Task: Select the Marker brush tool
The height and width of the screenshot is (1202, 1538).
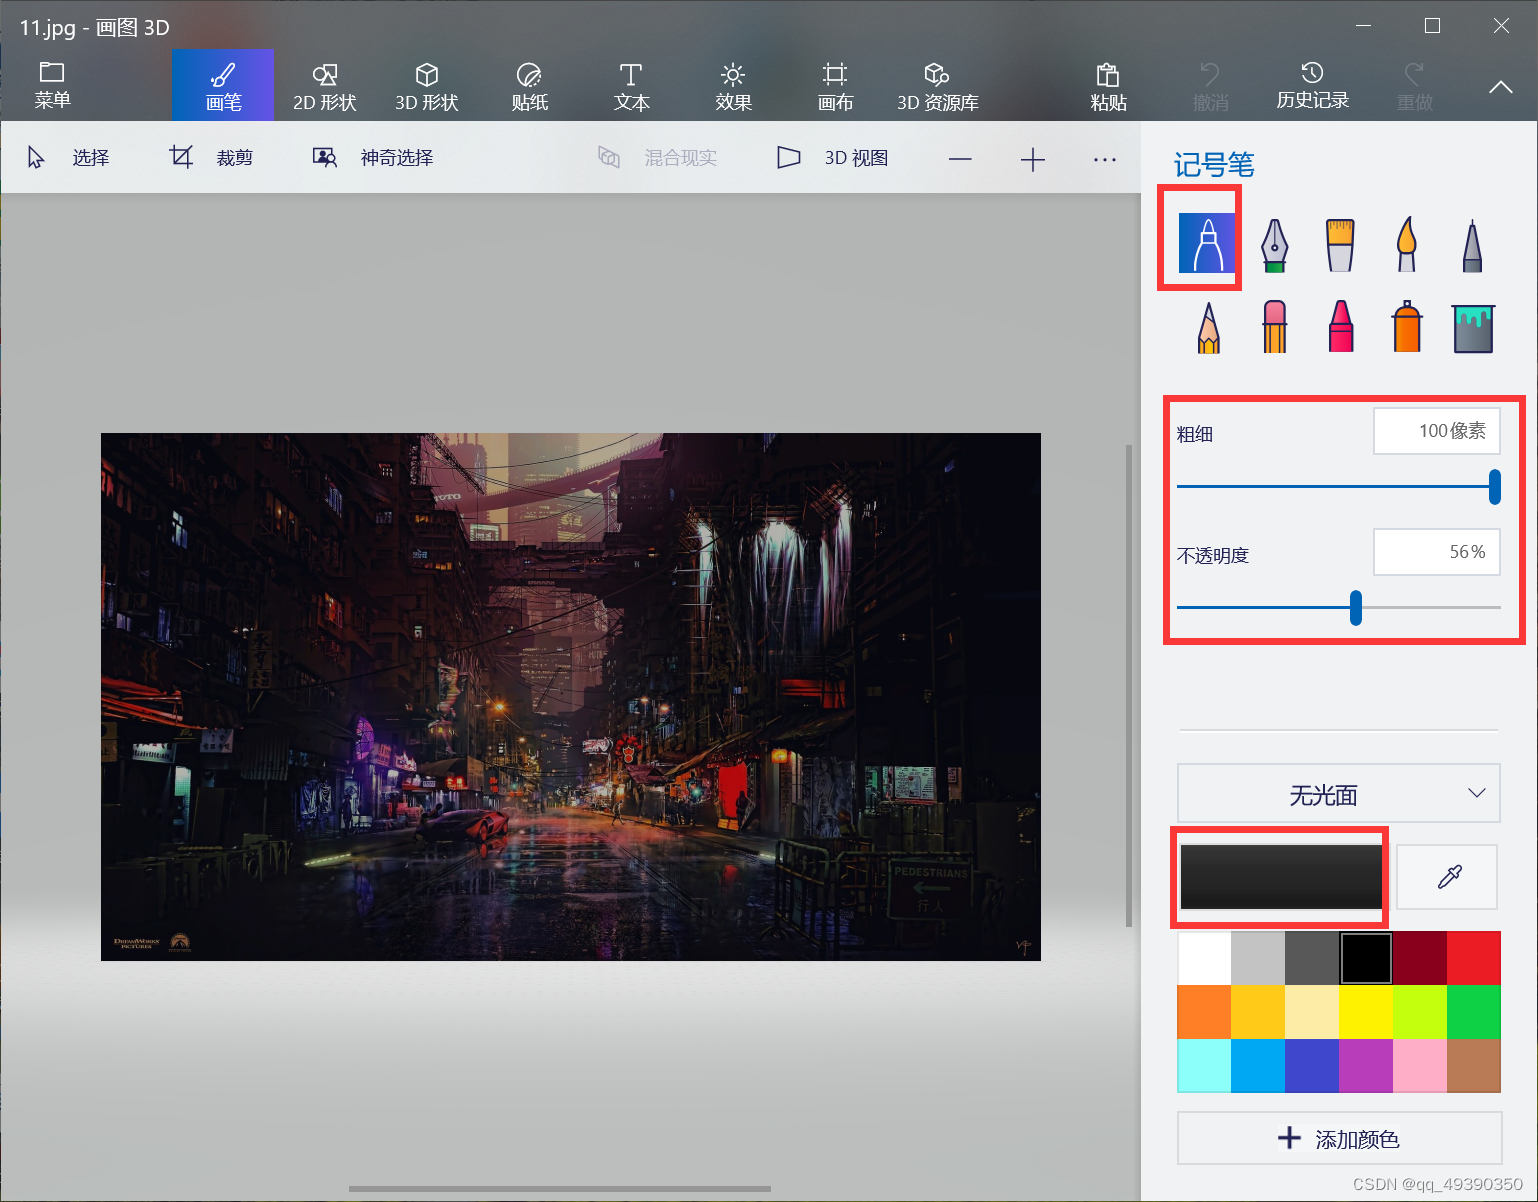Action: pyautogui.click(x=1207, y=243)
